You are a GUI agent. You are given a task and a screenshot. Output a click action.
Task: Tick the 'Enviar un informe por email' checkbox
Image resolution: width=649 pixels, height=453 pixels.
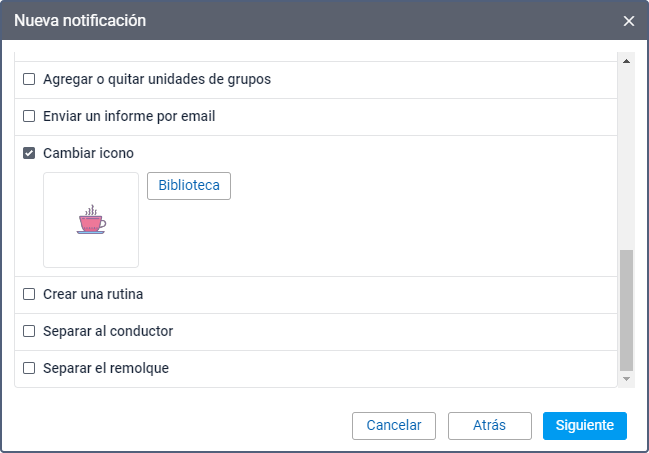click(x=30, y=116)
